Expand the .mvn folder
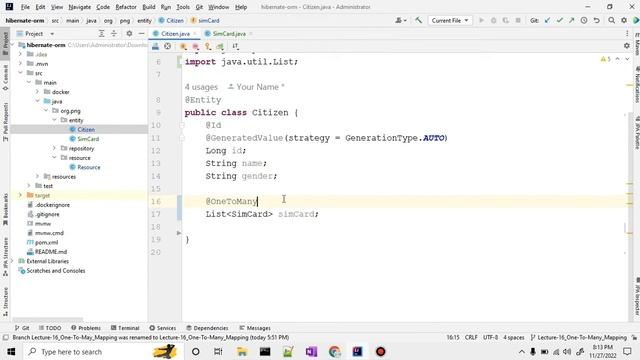Screen dimensions: 640x360 click(20, 63)
